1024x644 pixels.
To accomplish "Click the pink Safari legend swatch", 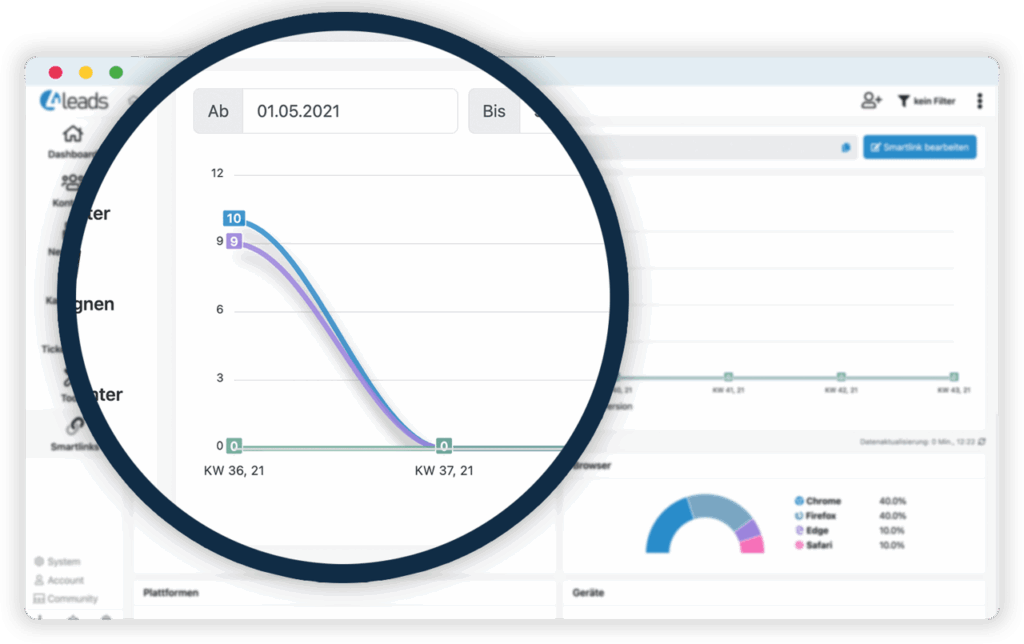I will pyautogui.click(x=799, y=545).
